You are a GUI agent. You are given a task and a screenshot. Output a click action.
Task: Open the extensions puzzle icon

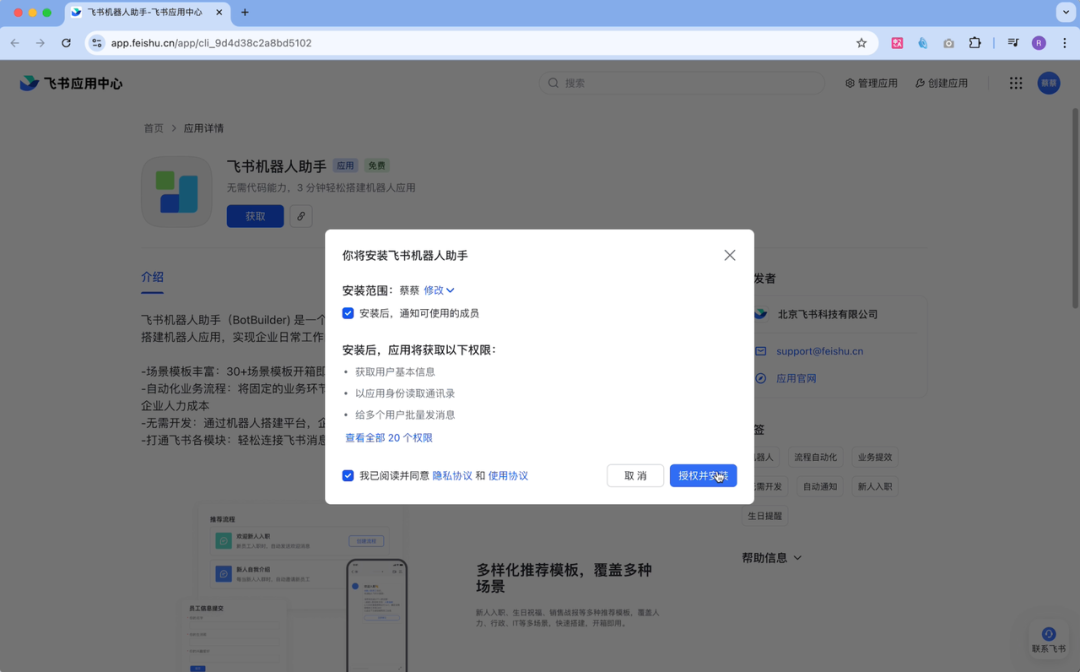975,43
